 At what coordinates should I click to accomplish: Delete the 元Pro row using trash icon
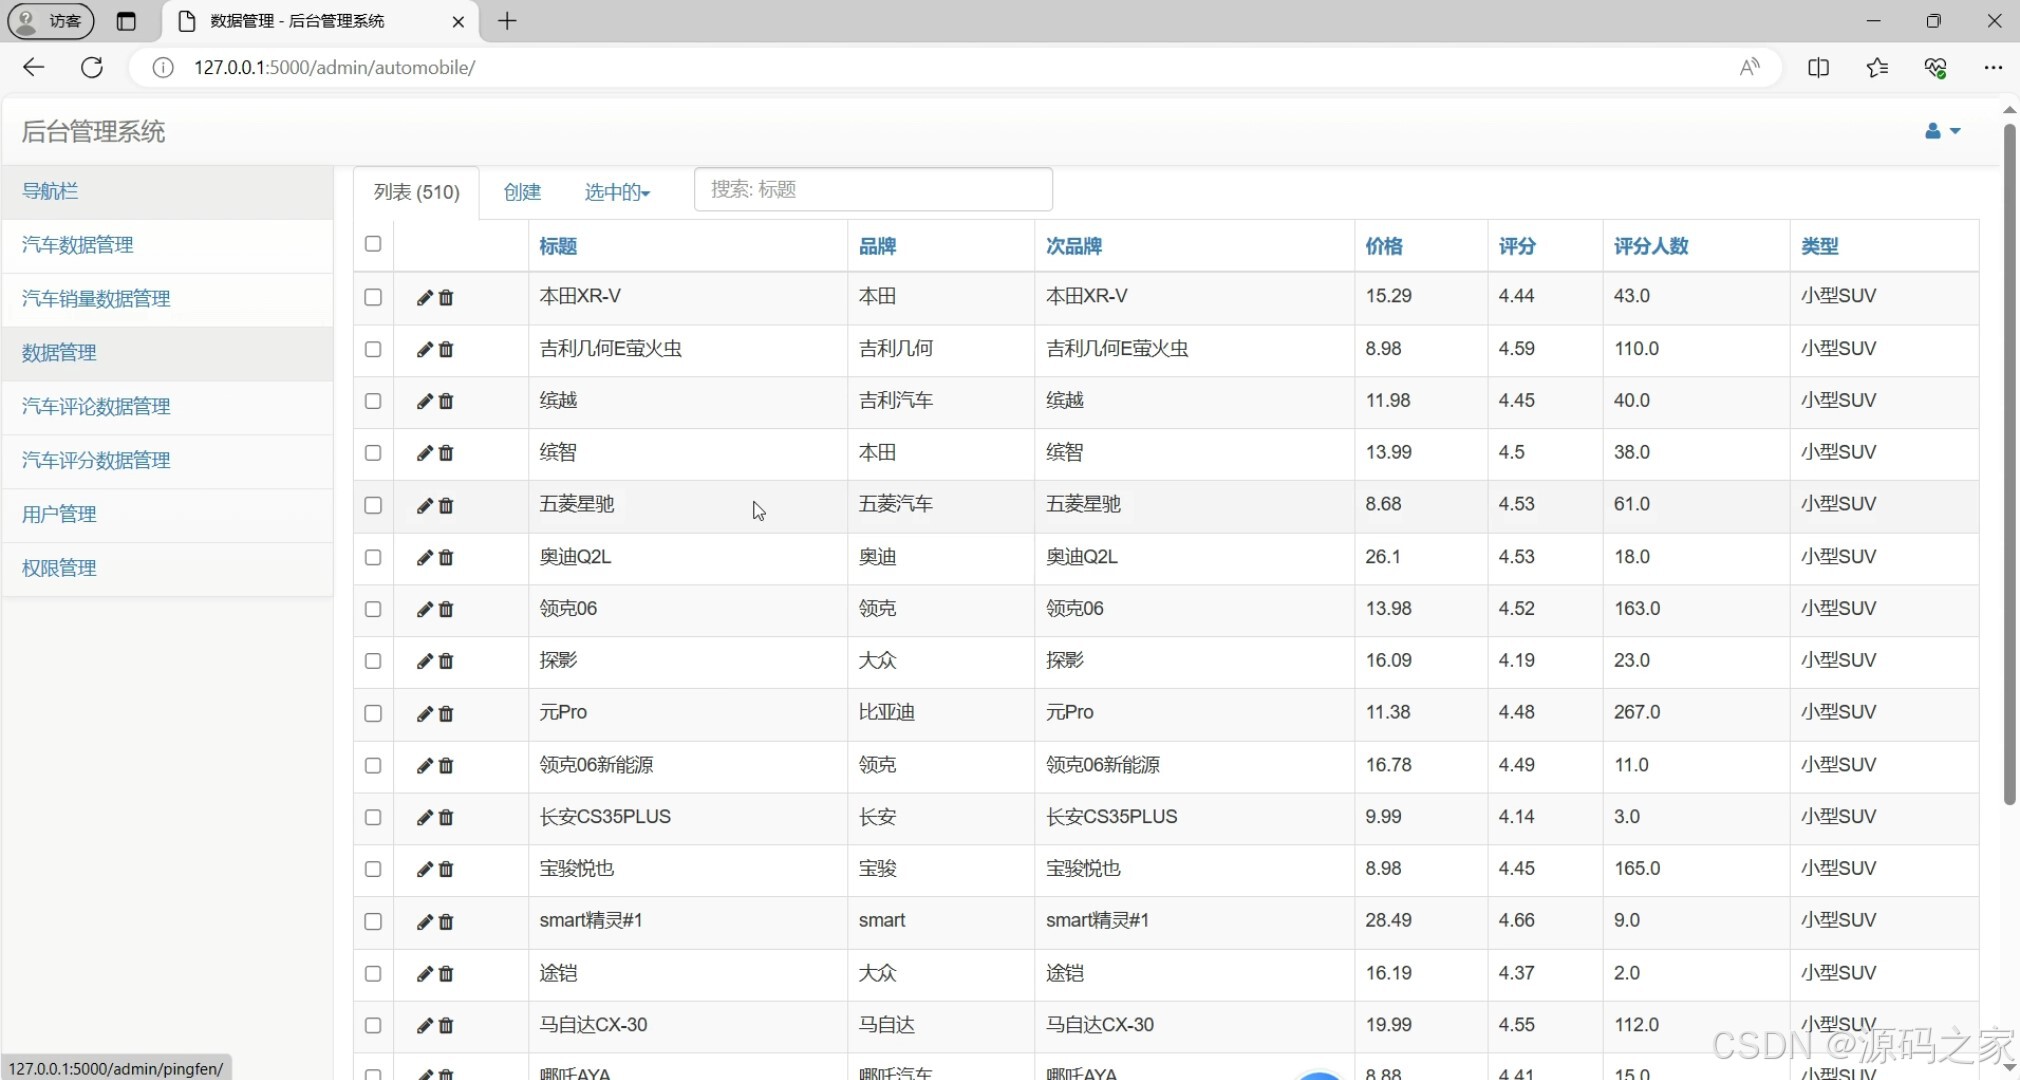446,714
